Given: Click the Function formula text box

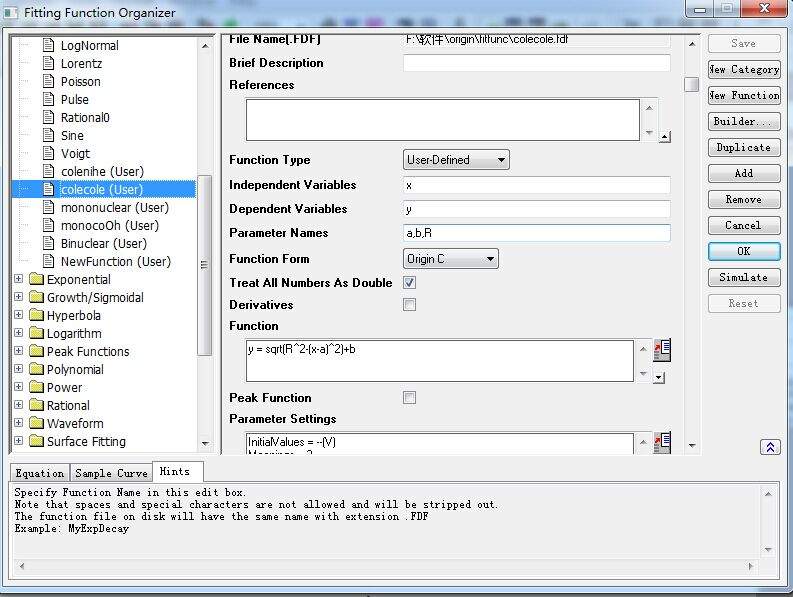Looking at the screenshot, I should coord(439,361).
